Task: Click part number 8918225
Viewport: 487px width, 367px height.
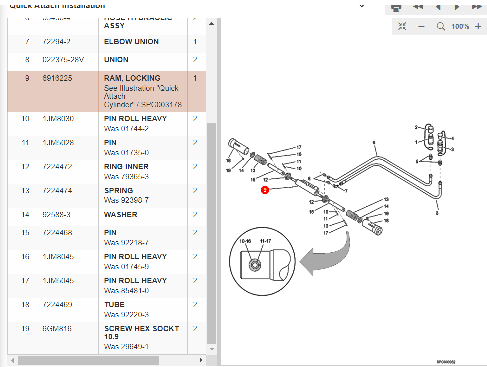Action: 57,78
